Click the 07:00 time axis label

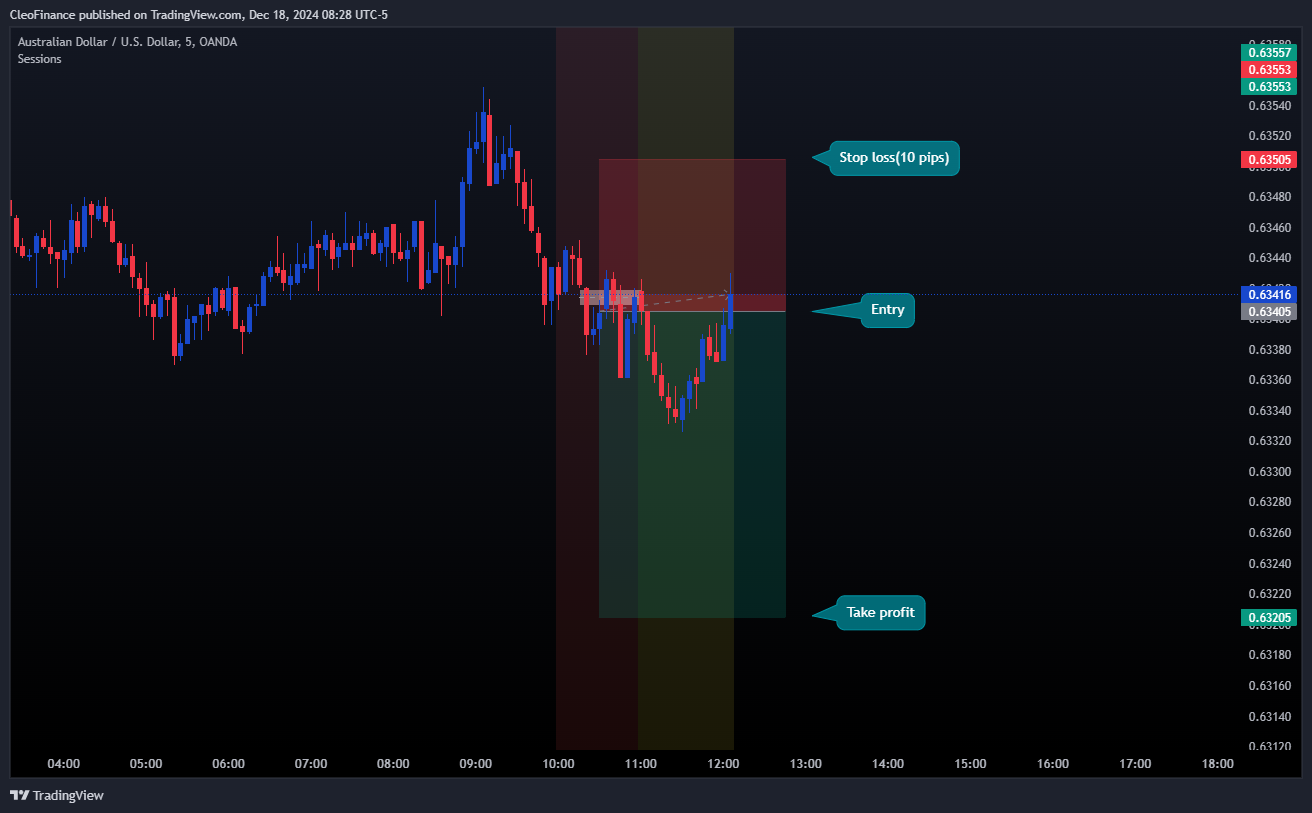pyautogui.click(x=311, y=764)
